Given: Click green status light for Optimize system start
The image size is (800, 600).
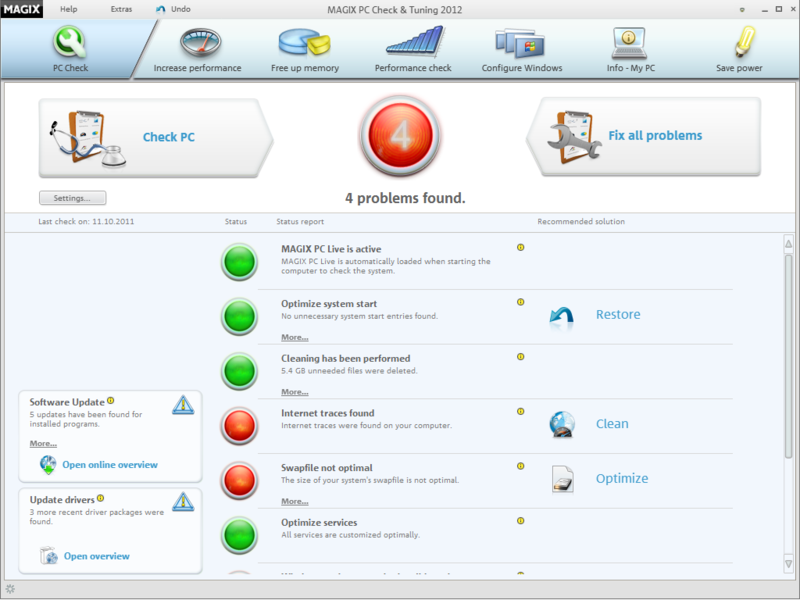Looking at the screenshot, I should (x=239, y=316).
